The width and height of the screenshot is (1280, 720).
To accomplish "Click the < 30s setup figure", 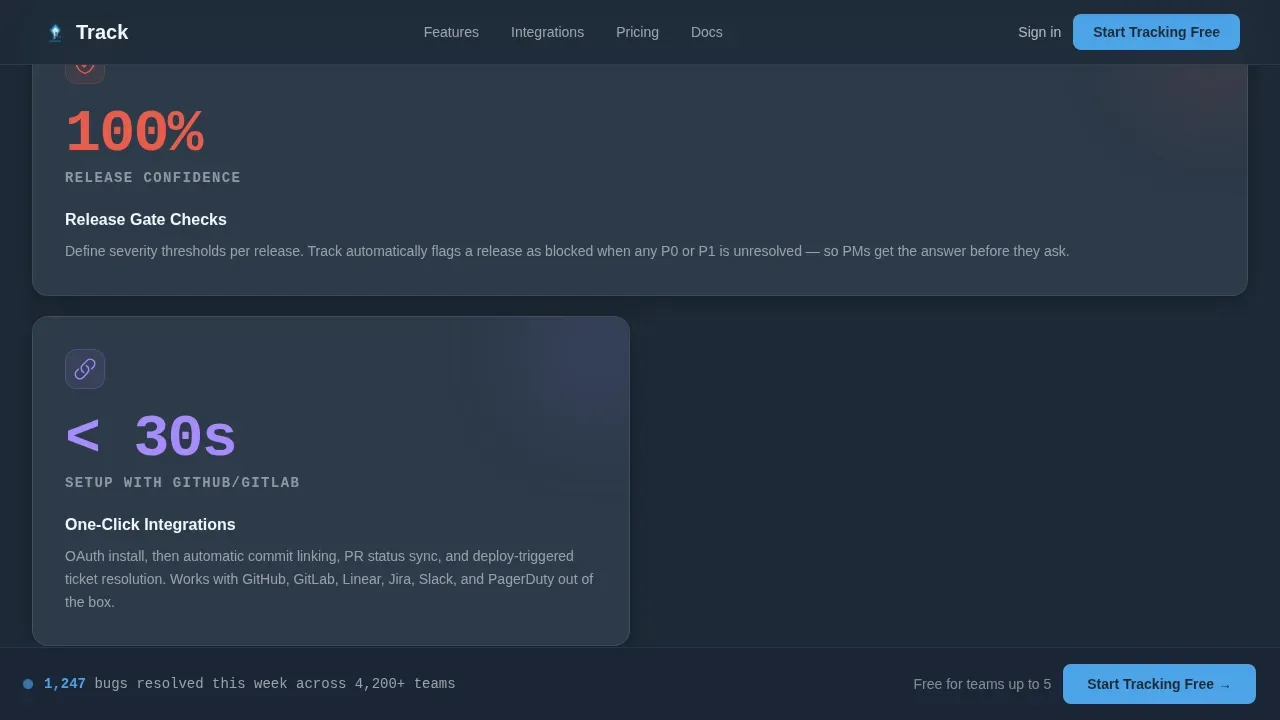I will tap(150, 438).
